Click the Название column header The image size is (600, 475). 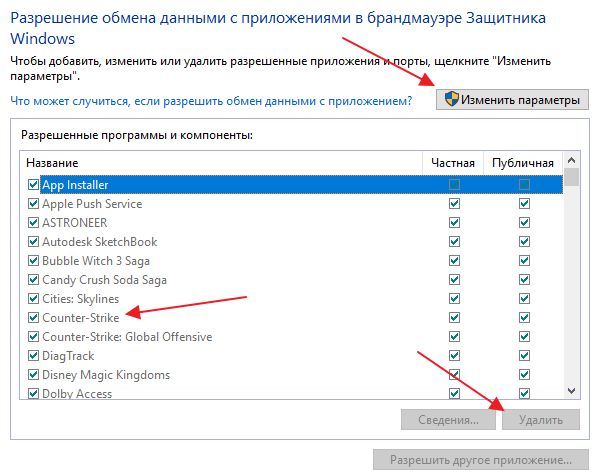pyautogui.click(x=221, y=163)
